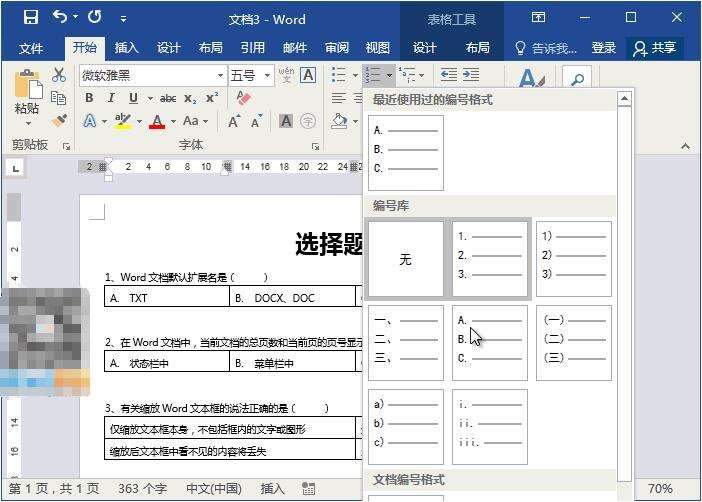
Task: Click the Shrink Font icon
Action: (257, 121)
